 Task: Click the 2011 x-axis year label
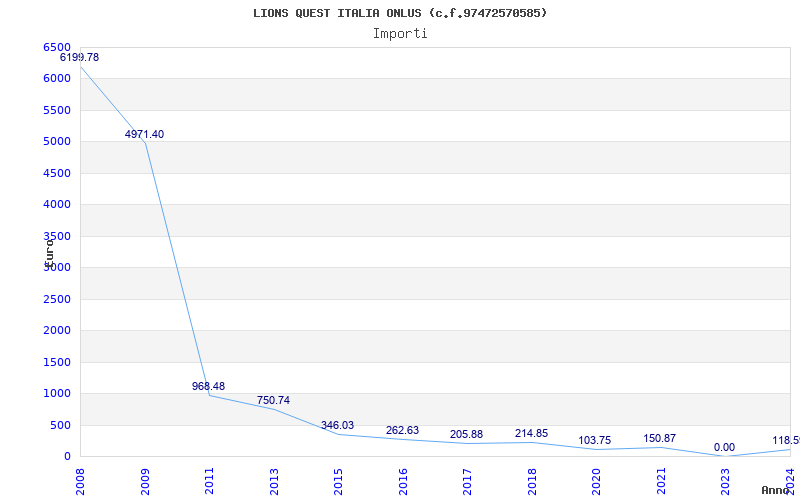(x=210, y=482)
